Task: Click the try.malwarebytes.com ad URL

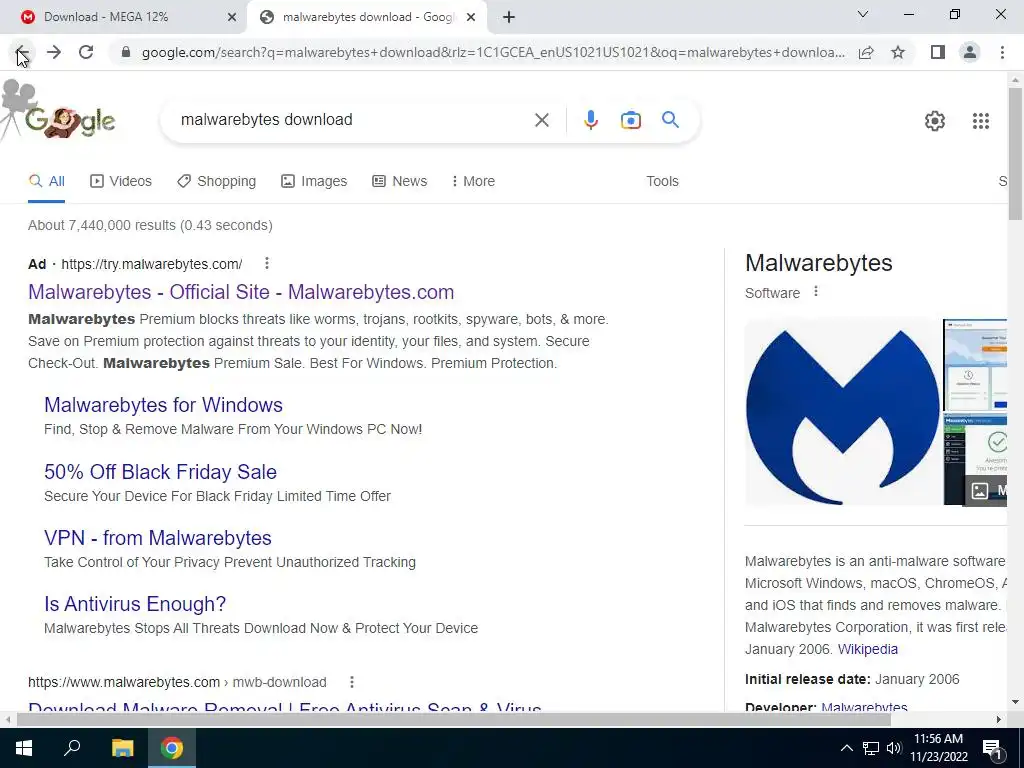Action: [x=152, y=264]
